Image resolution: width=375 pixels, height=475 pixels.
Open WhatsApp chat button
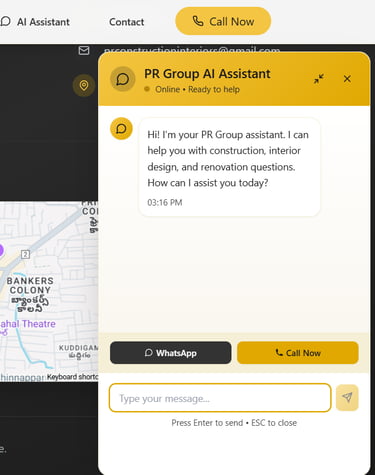point(171,353)
